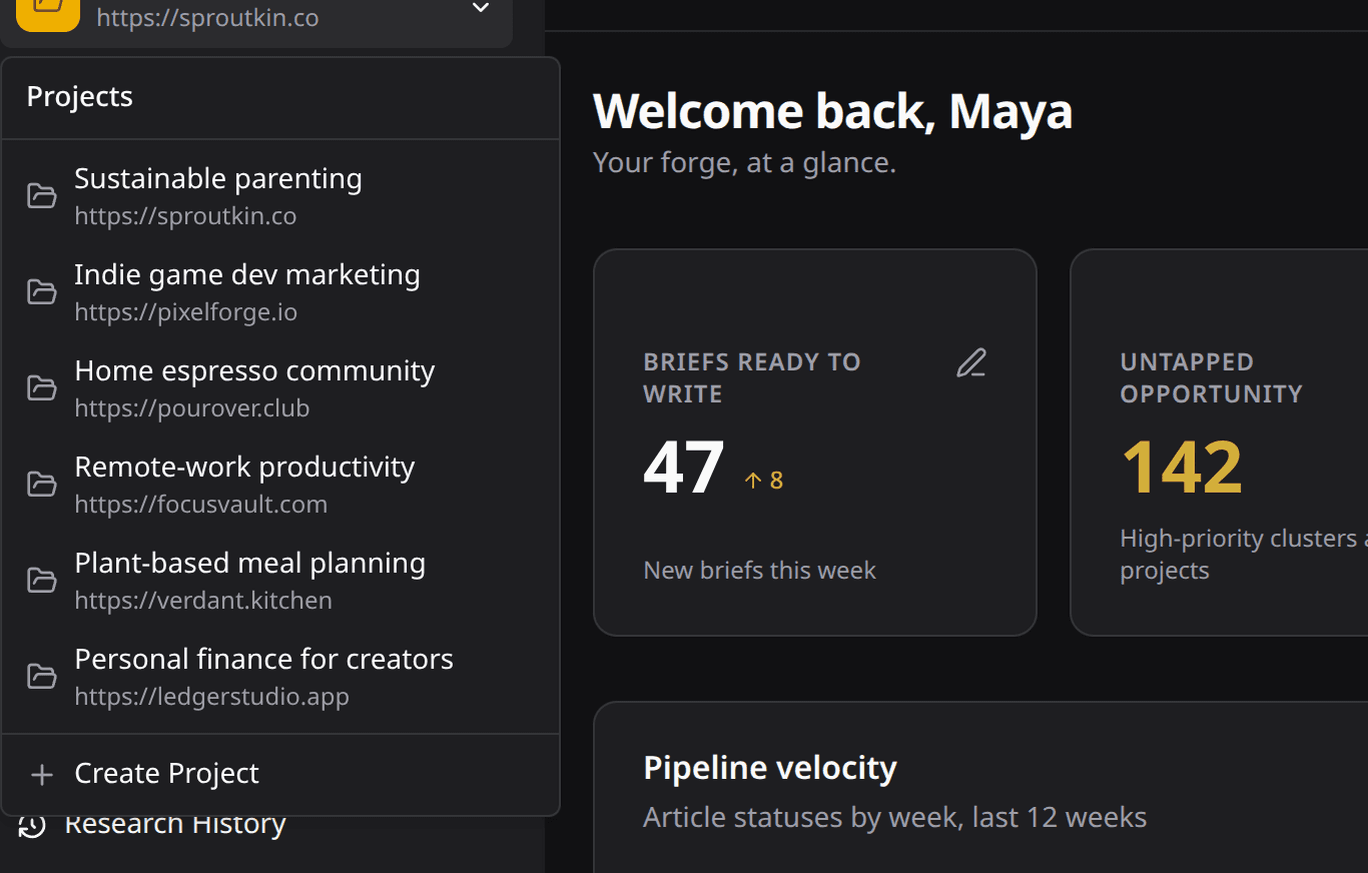Select the Remote-work productivity project
This screenshot has width=1368, height=873.
click(280, 484)
